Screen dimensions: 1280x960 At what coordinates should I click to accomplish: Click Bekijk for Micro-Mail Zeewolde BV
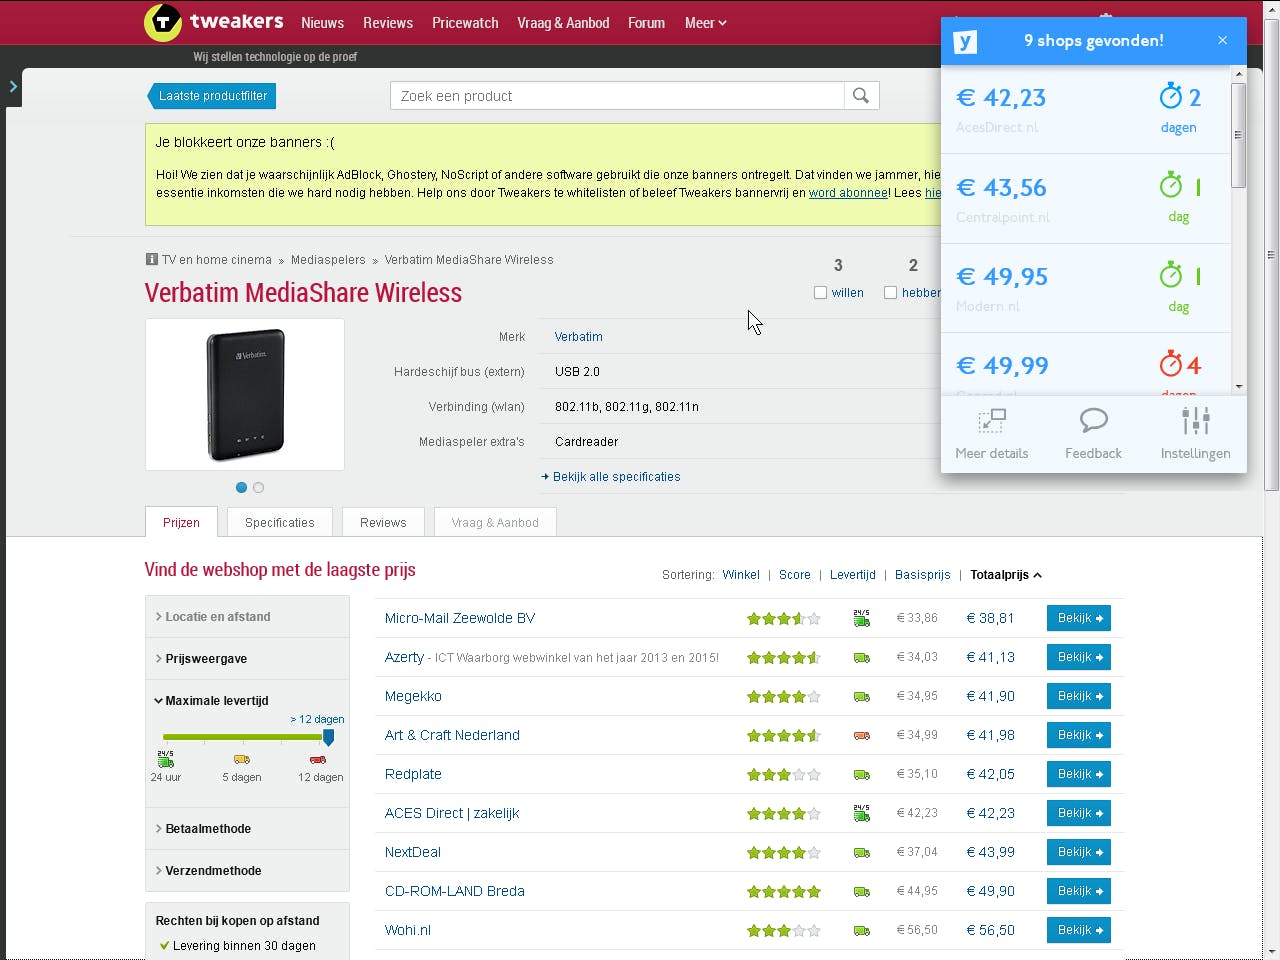[x=1079, y=618]
